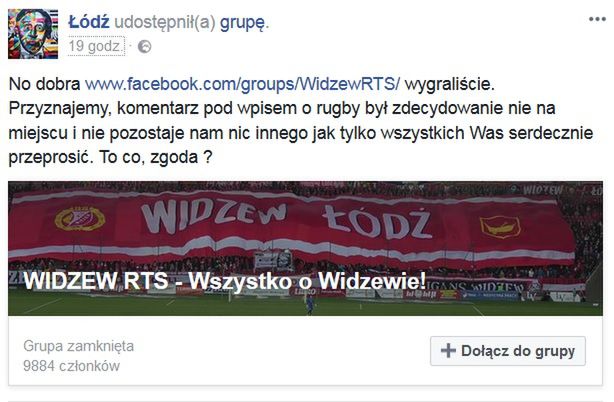Open the Łódź page profile picture
The height and width of the screenshot is (402, 614).
pos(33,34)
